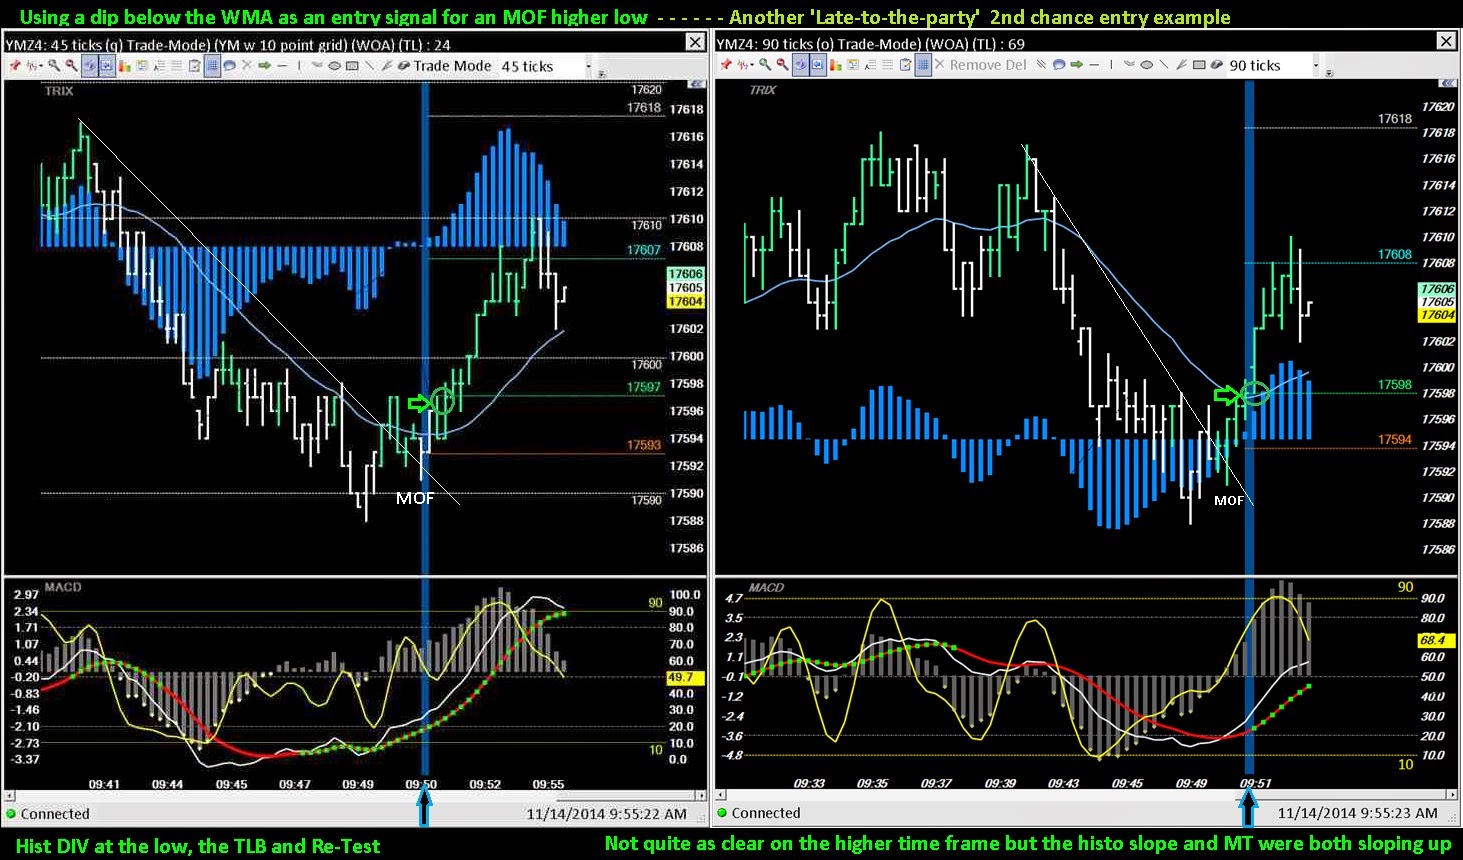
Task: Click the bar colors icon on left toolbar
Action: tap(125, 66)
